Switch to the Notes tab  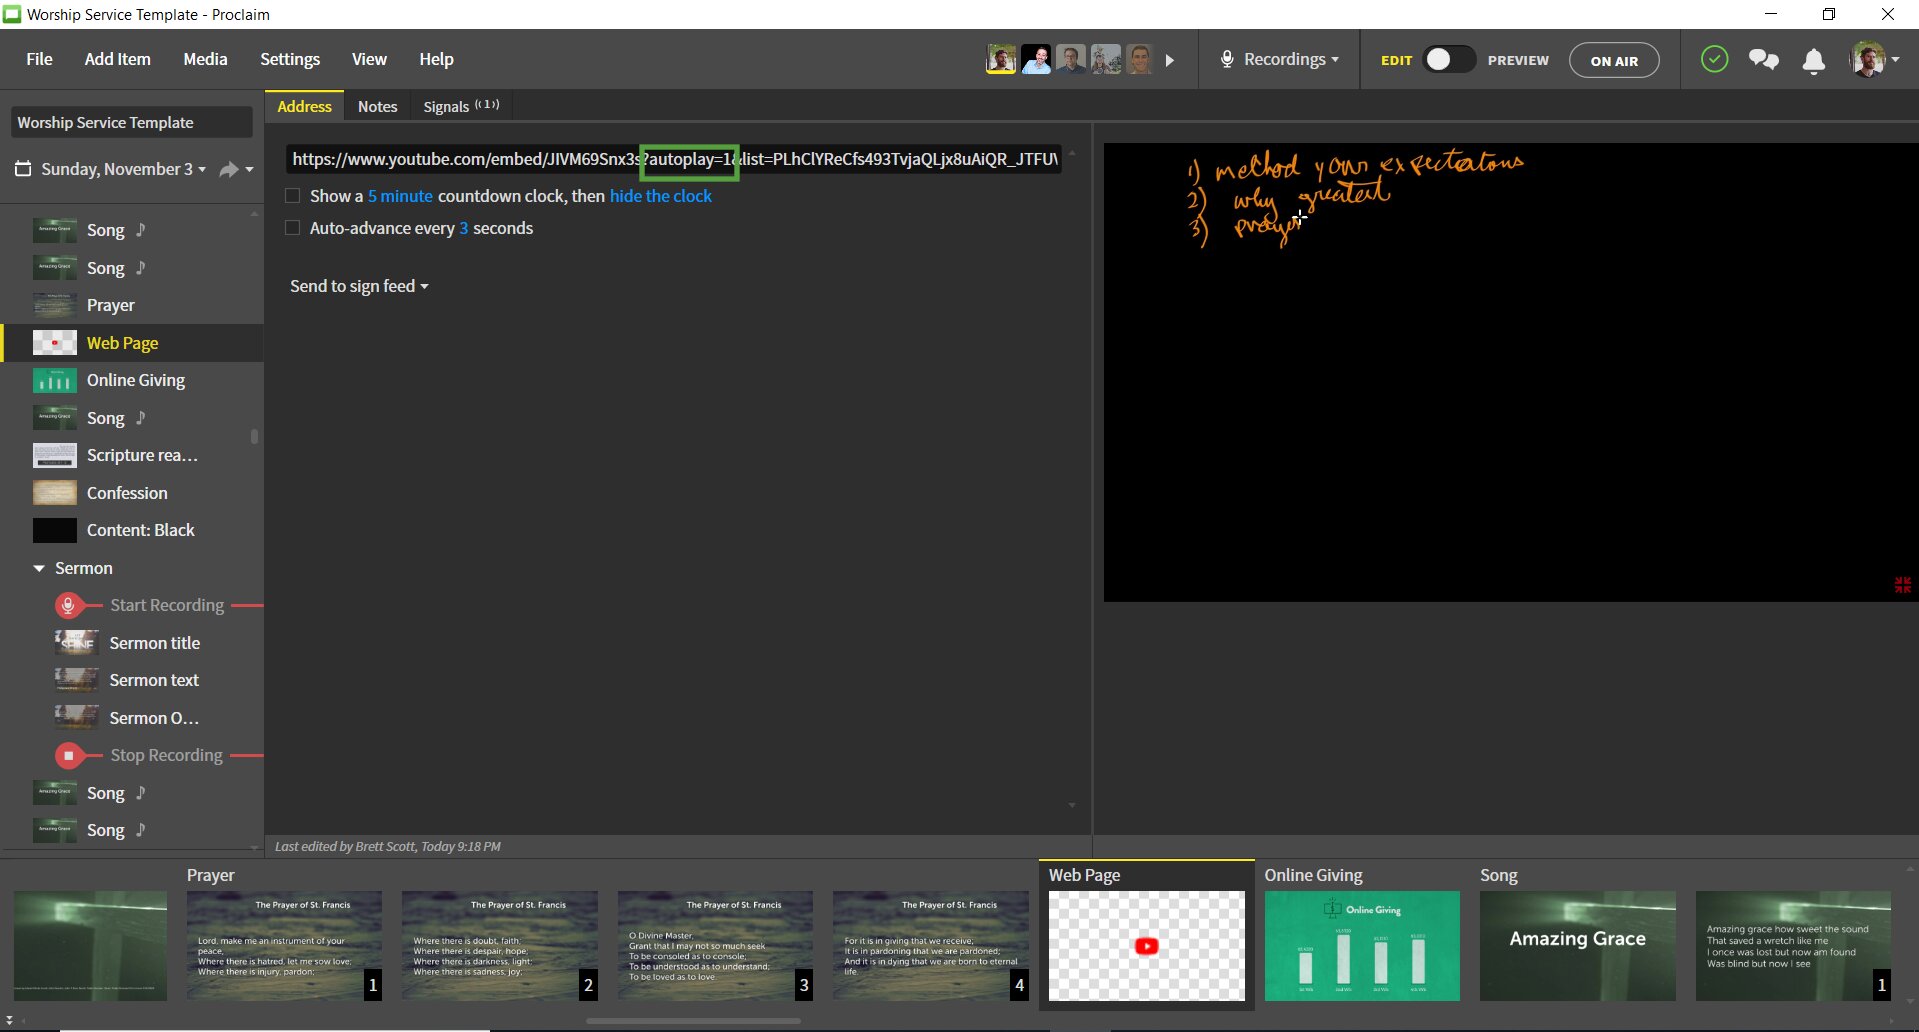pos(377,107)
